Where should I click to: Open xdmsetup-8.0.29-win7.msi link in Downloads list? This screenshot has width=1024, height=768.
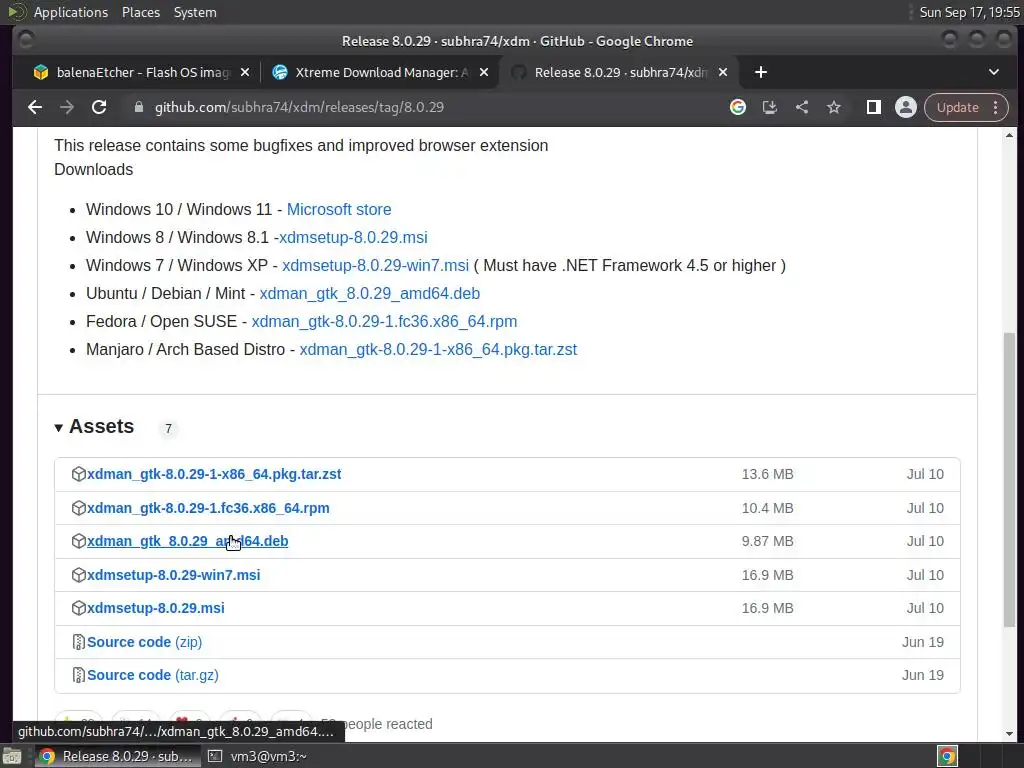click(x=376, y=266)
